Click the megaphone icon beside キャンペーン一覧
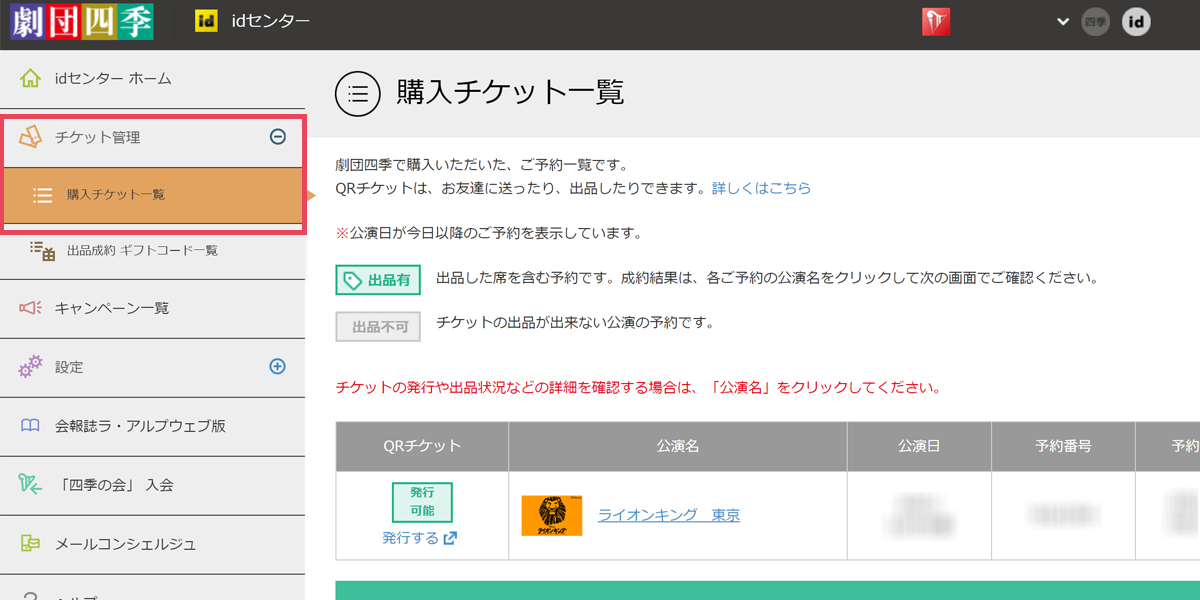The image size is (1200, 600). 30,308
